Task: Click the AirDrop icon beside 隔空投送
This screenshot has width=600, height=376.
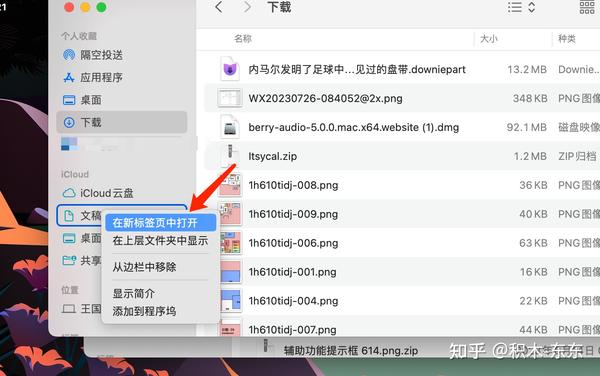Action: (69, 55)
